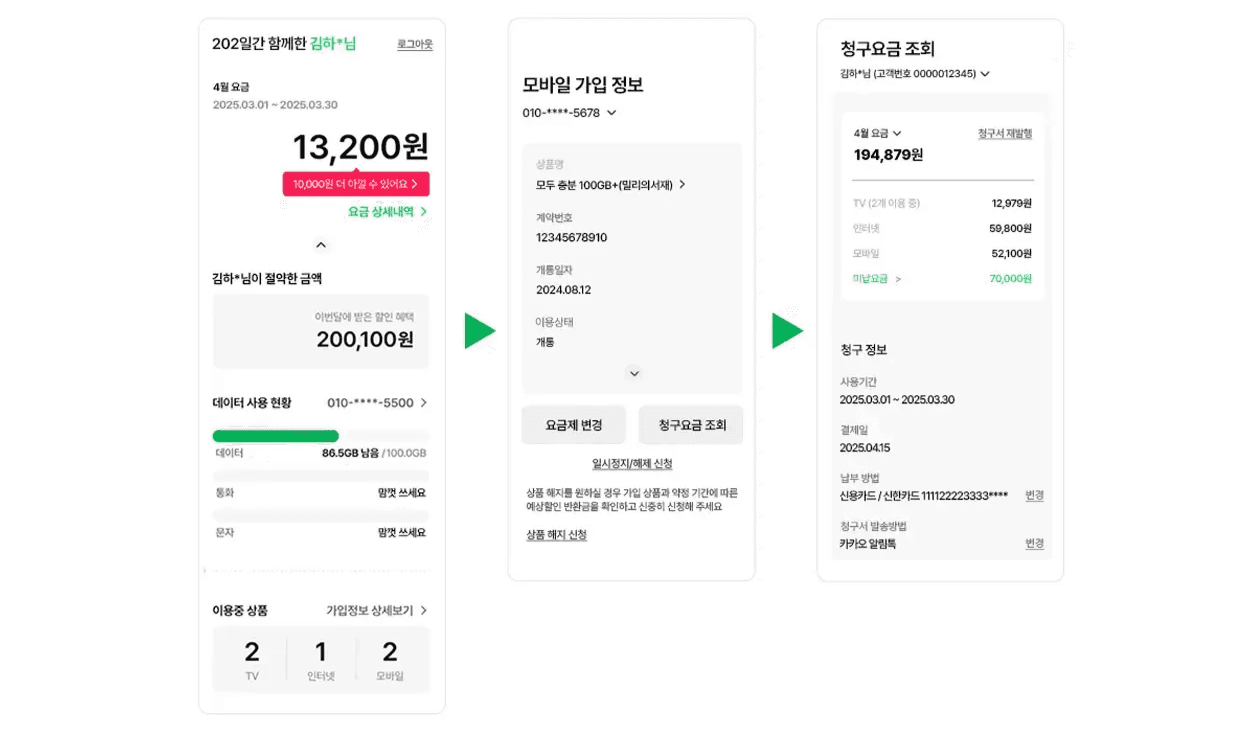Expand the 4월 요금 dropdown in 청구요금 조회
The width and height of the screenshot is (1248, 730).
pyautogui.click(x=876, y=132)
